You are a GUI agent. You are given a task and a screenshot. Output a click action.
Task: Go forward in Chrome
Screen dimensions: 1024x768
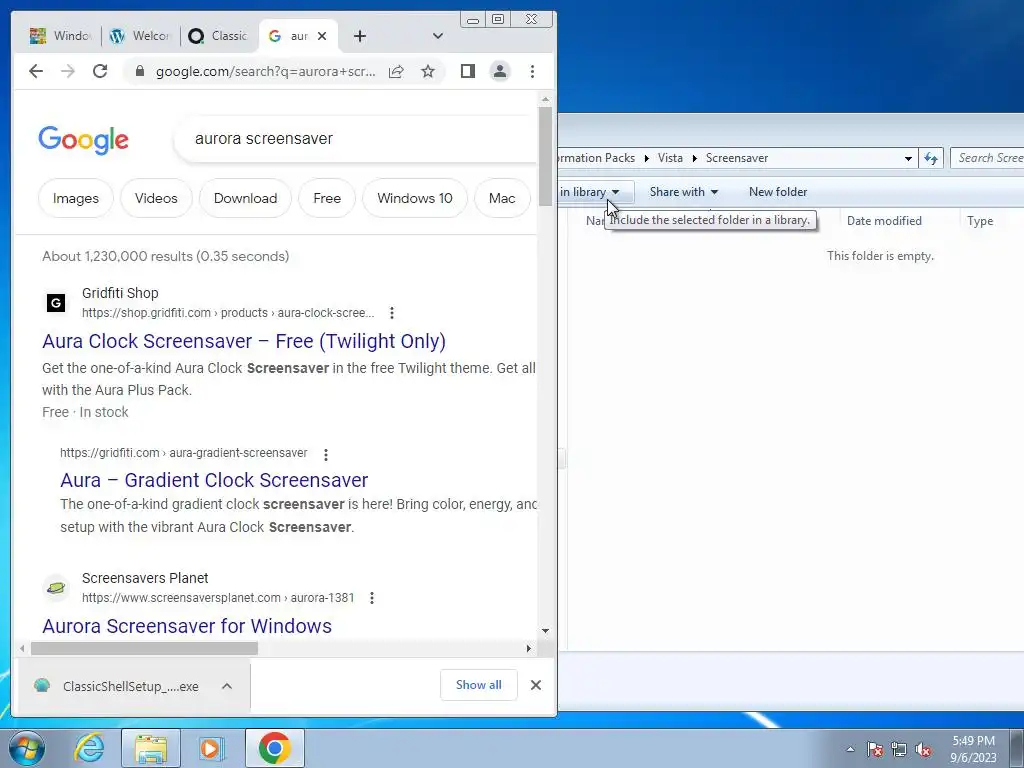(x=68, y=71)
